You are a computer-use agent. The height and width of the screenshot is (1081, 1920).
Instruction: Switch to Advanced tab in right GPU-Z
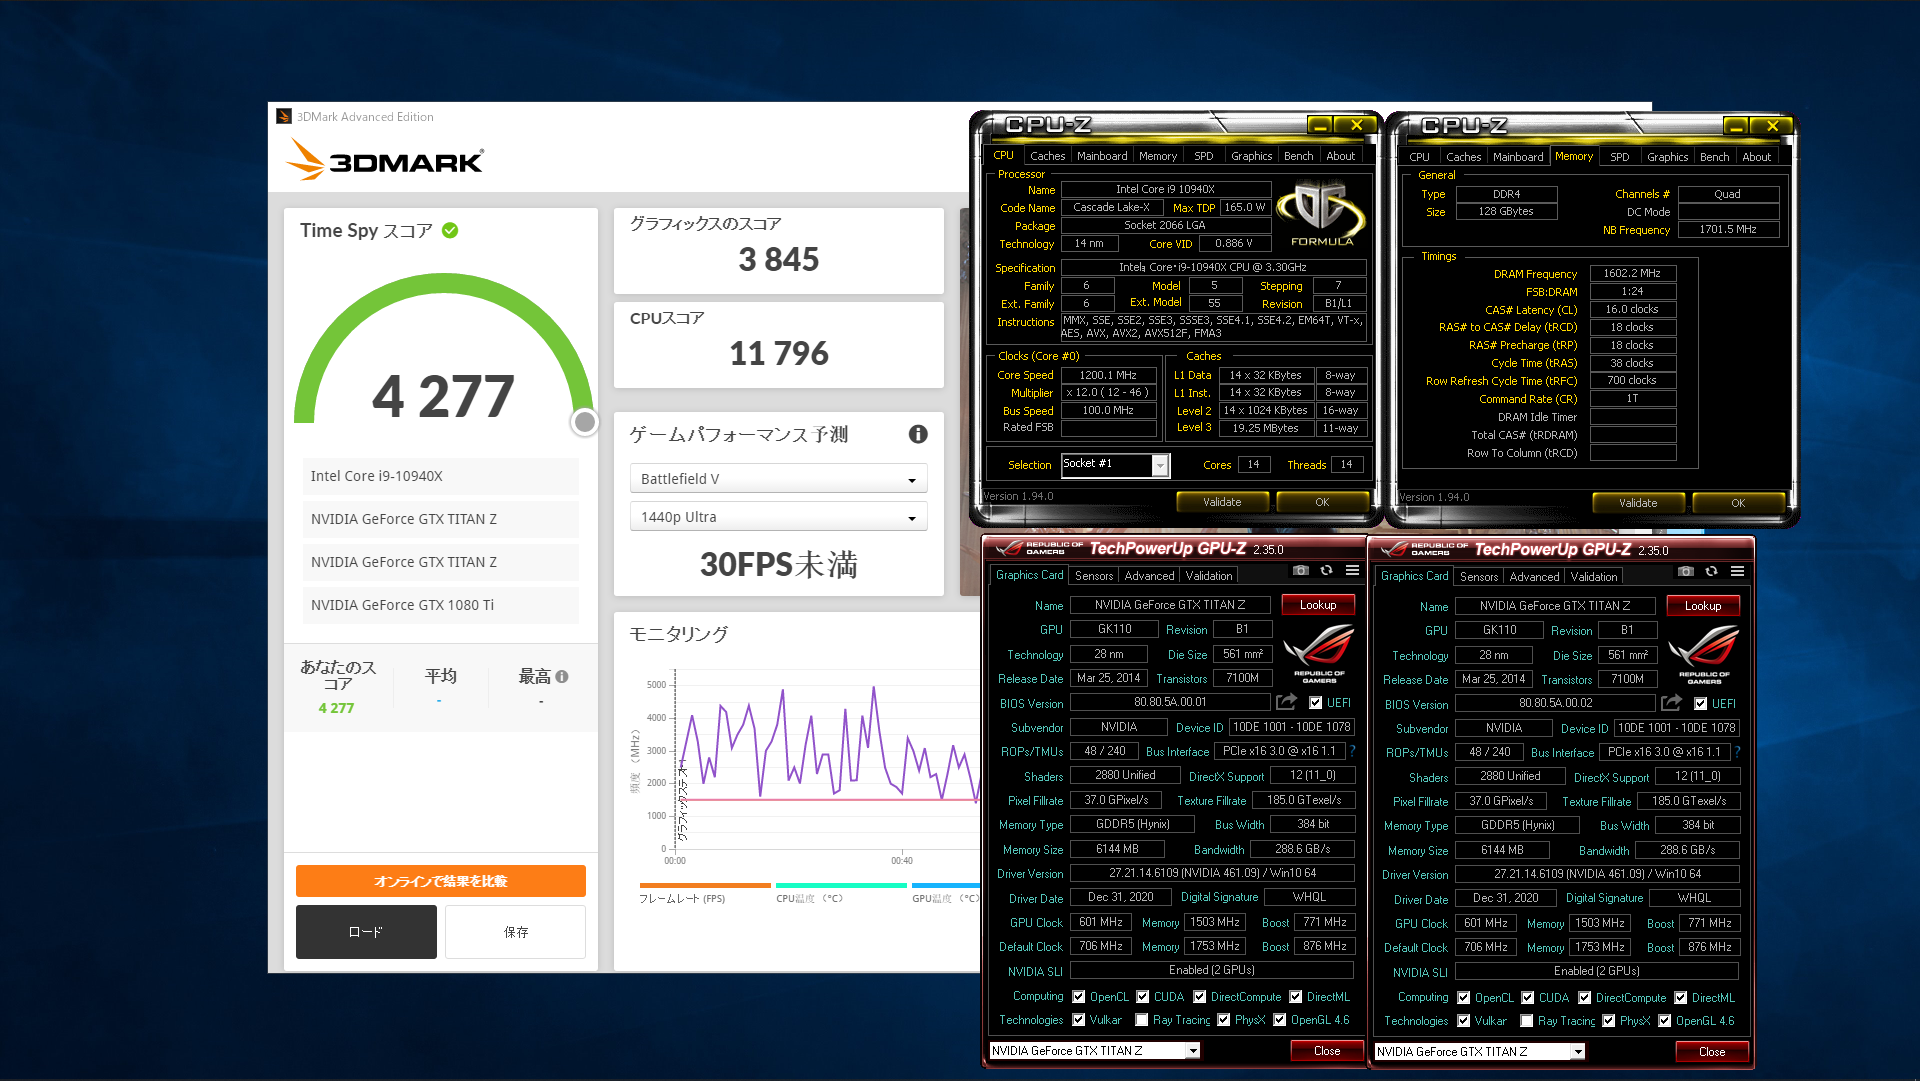click(x=1534, y=577)
